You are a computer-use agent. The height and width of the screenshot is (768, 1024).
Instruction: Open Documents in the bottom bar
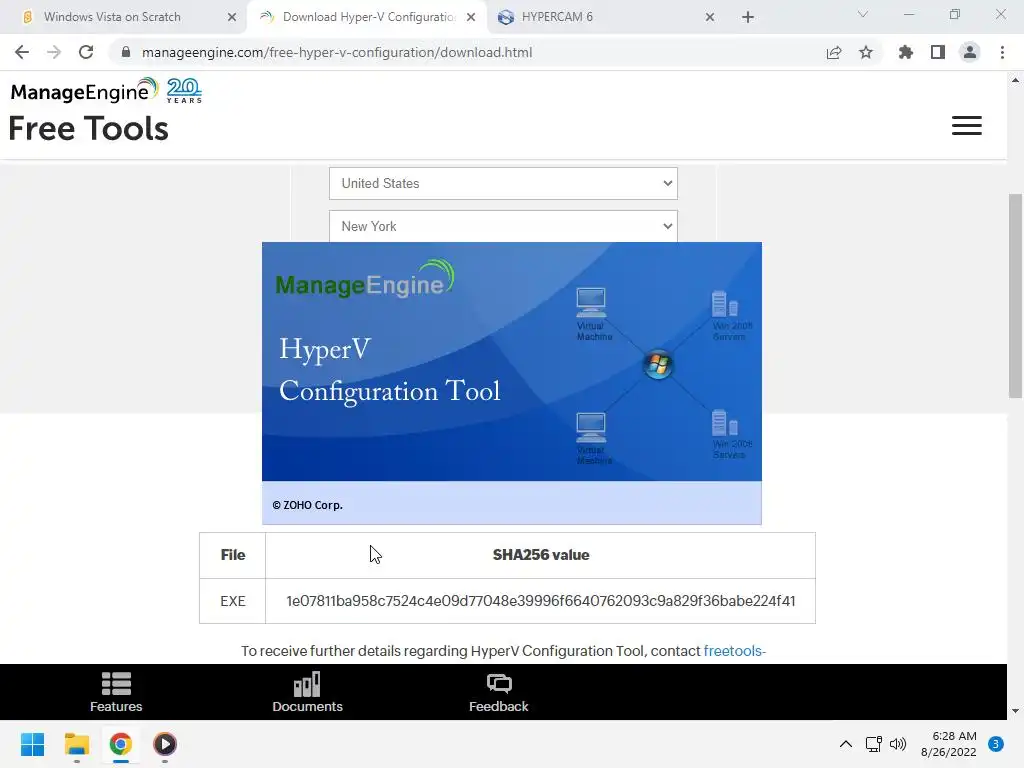click(x=307, y=692)
